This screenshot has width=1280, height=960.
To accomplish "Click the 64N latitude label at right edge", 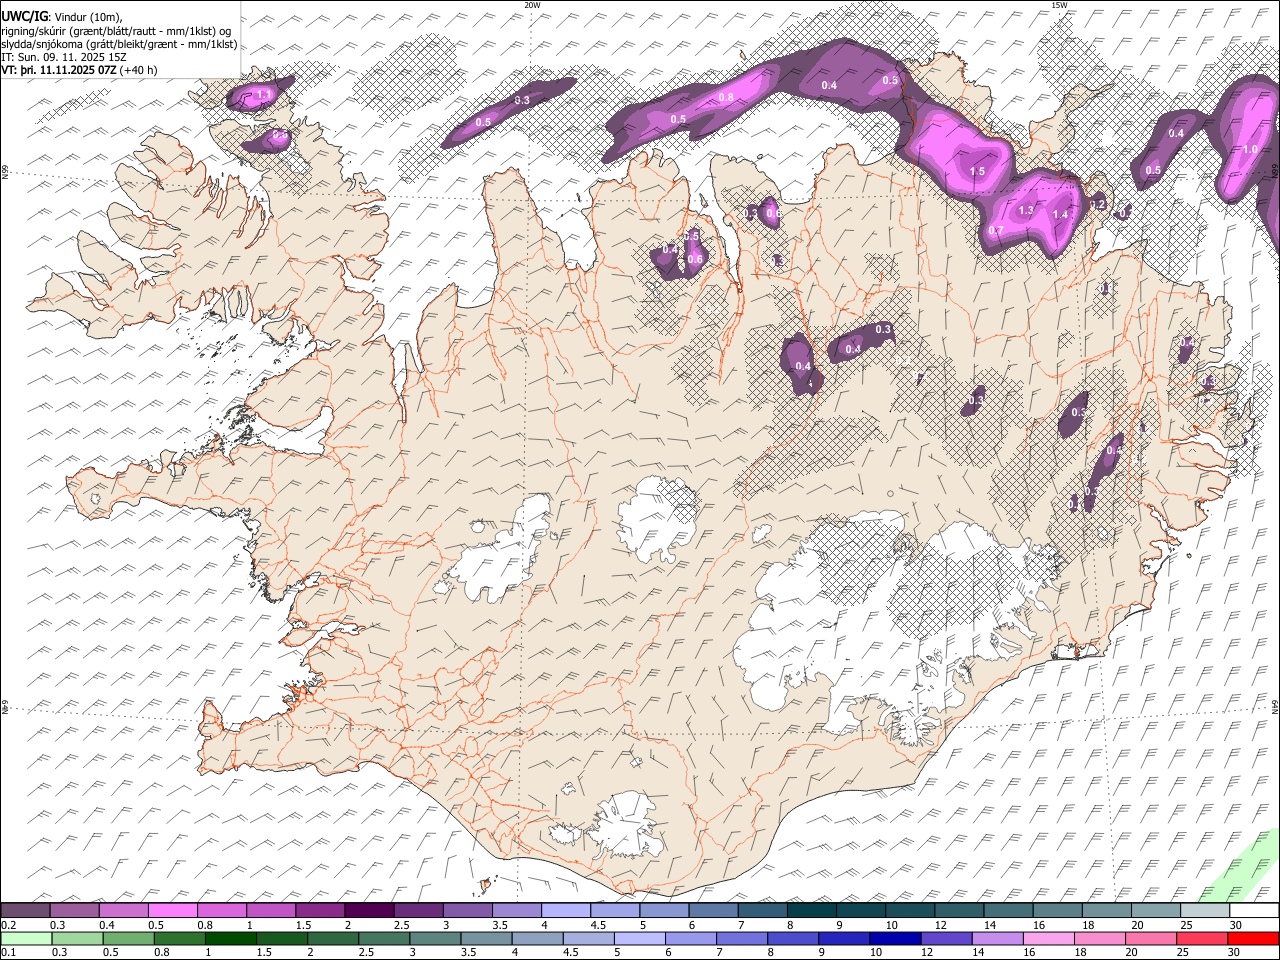I will pos(1275,705).
